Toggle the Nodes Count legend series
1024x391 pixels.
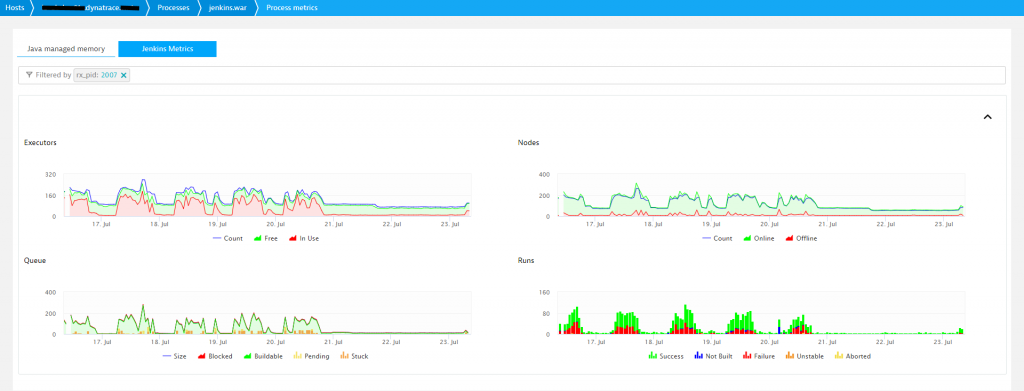point(717,238)
